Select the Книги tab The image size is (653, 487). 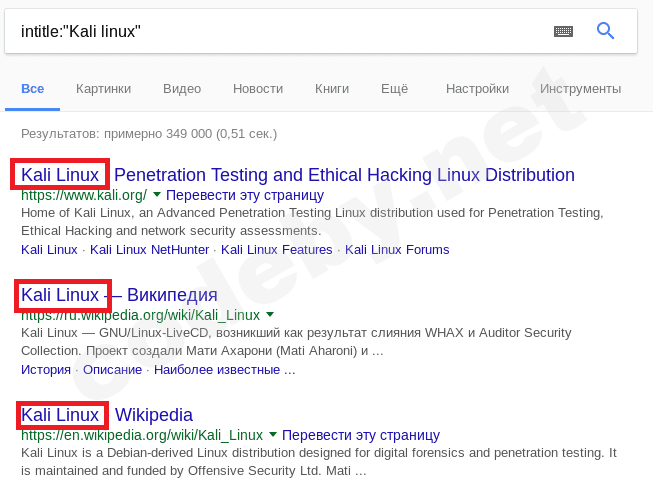coord(332,88)
